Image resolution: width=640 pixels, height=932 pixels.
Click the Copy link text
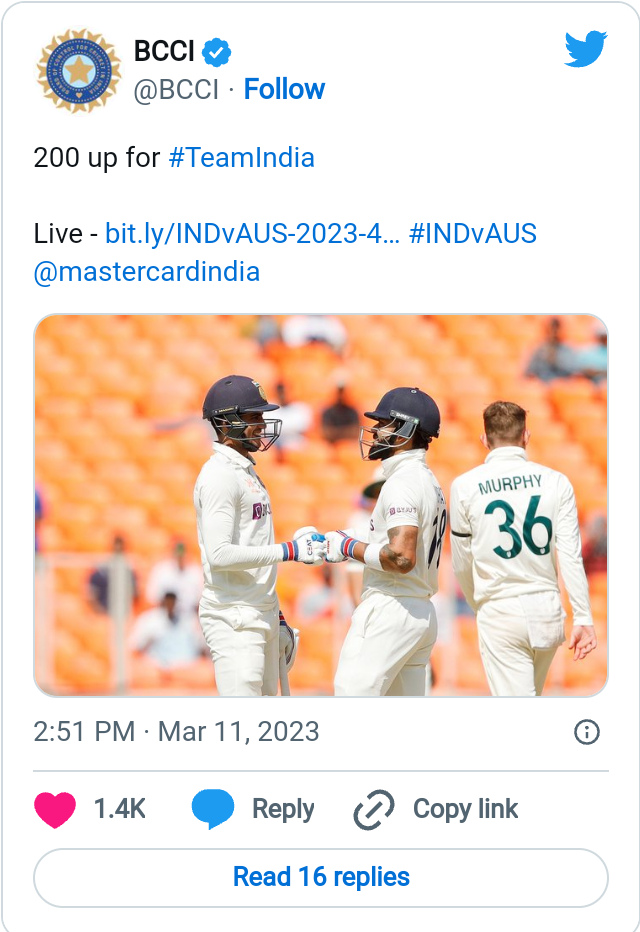(x=465, y=809)
